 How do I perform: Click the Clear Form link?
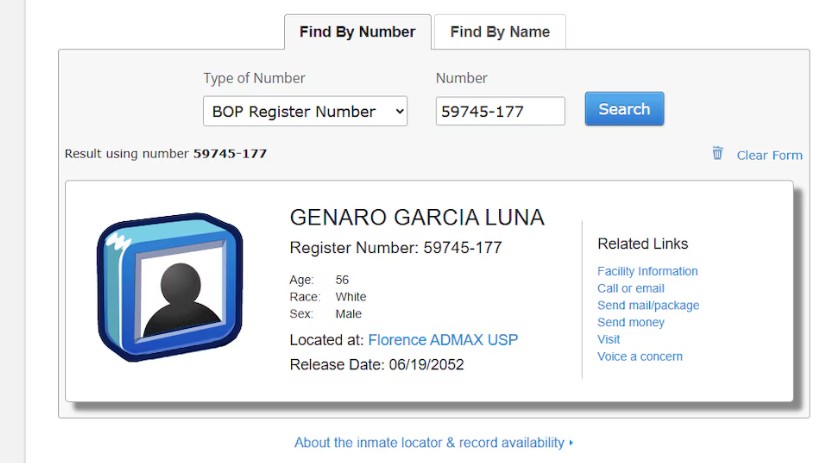[x=769, y=155]
